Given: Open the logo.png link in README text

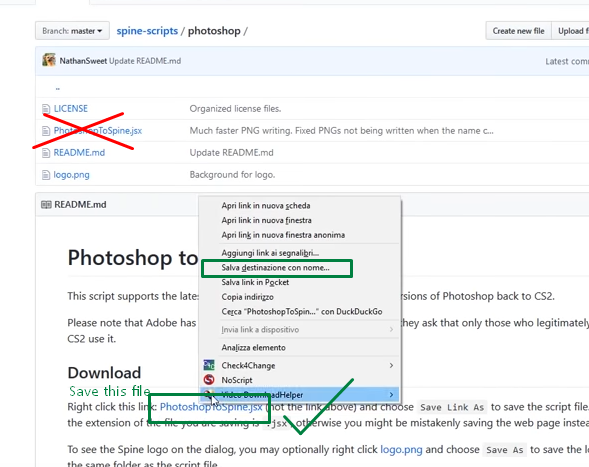Looking at the screenshot, I should (401, 449).
